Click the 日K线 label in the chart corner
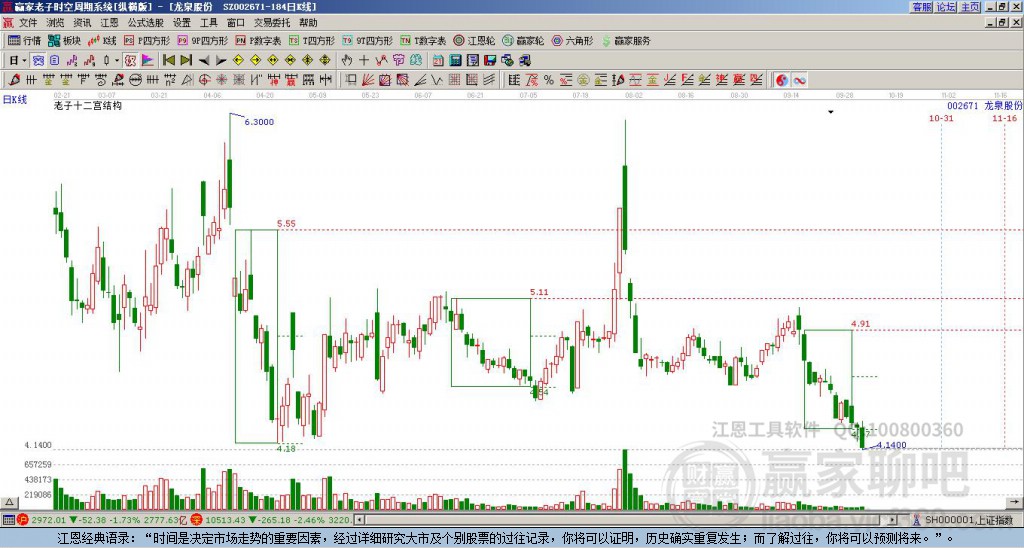1024x548 pixels. pyautogui.click(x=15, y=99)
